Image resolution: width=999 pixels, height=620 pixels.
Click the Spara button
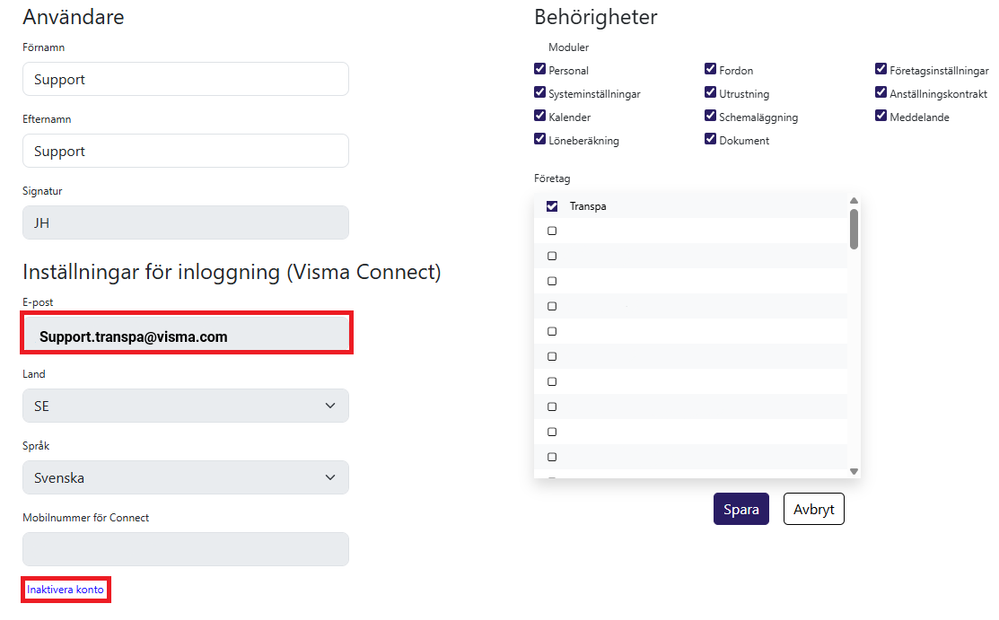pyautogui.click(x=740, y=509)
